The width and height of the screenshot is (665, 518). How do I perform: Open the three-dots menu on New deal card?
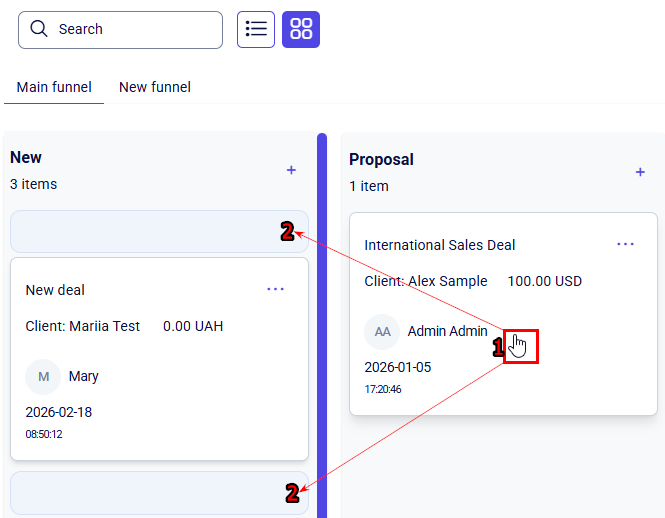(x=276, y=289)
